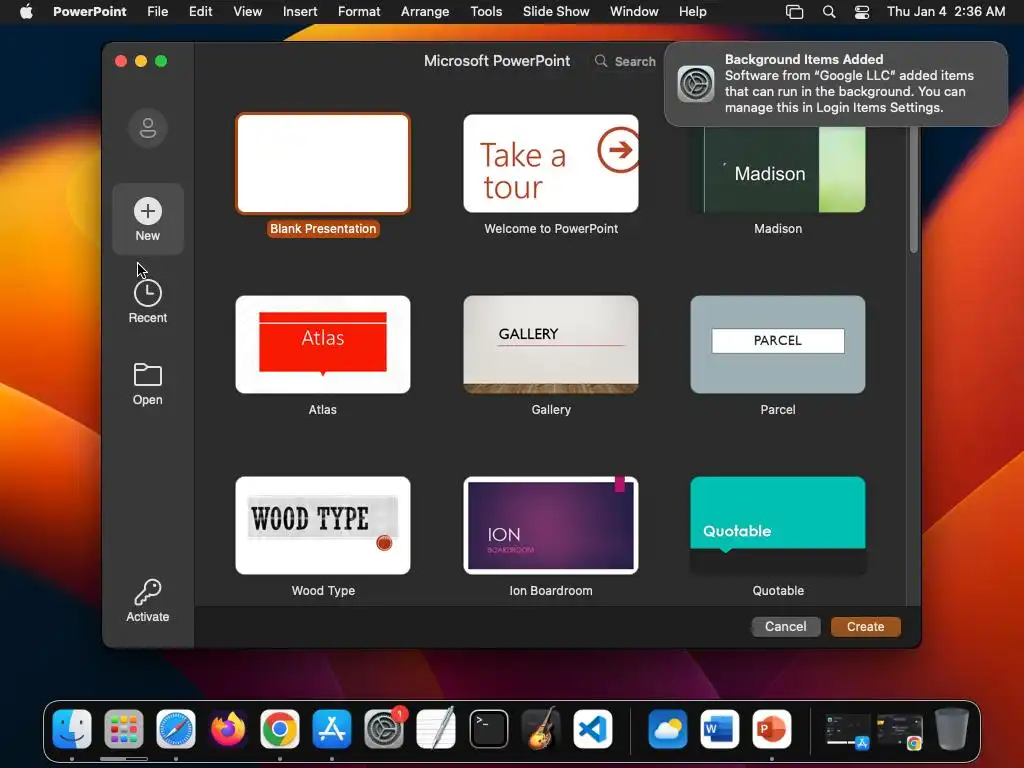Screen dimensions: 1024x768
Task: Select the Gallery template
Action: pyautogui.click(x=551, y=345)
